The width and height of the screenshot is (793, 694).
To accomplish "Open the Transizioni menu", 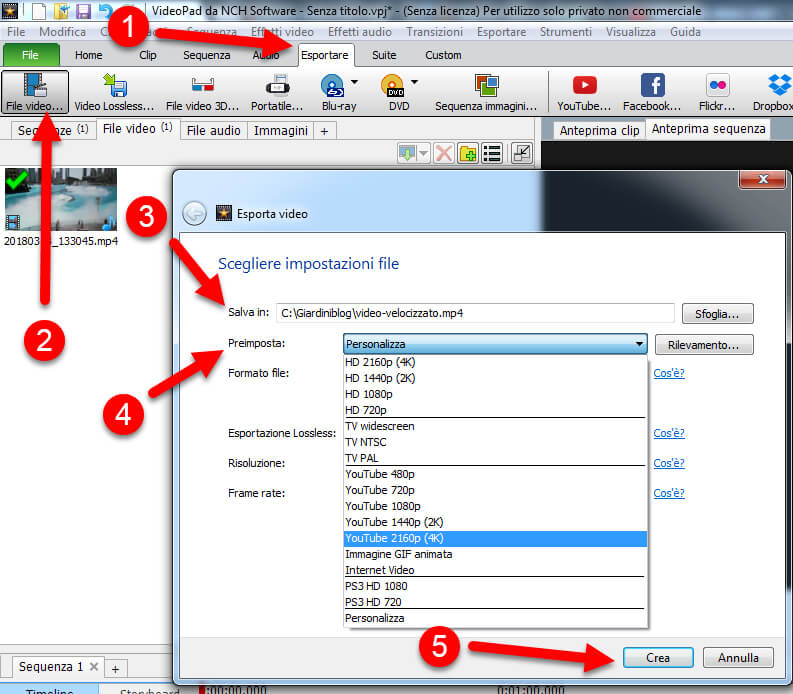I will point(434,32).
